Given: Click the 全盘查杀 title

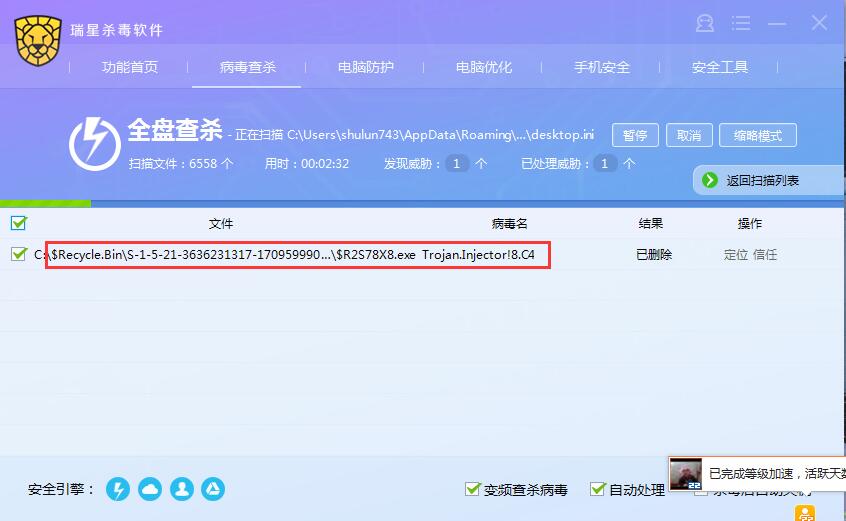Looking at the screenshot, I should [x=175, y=130].
